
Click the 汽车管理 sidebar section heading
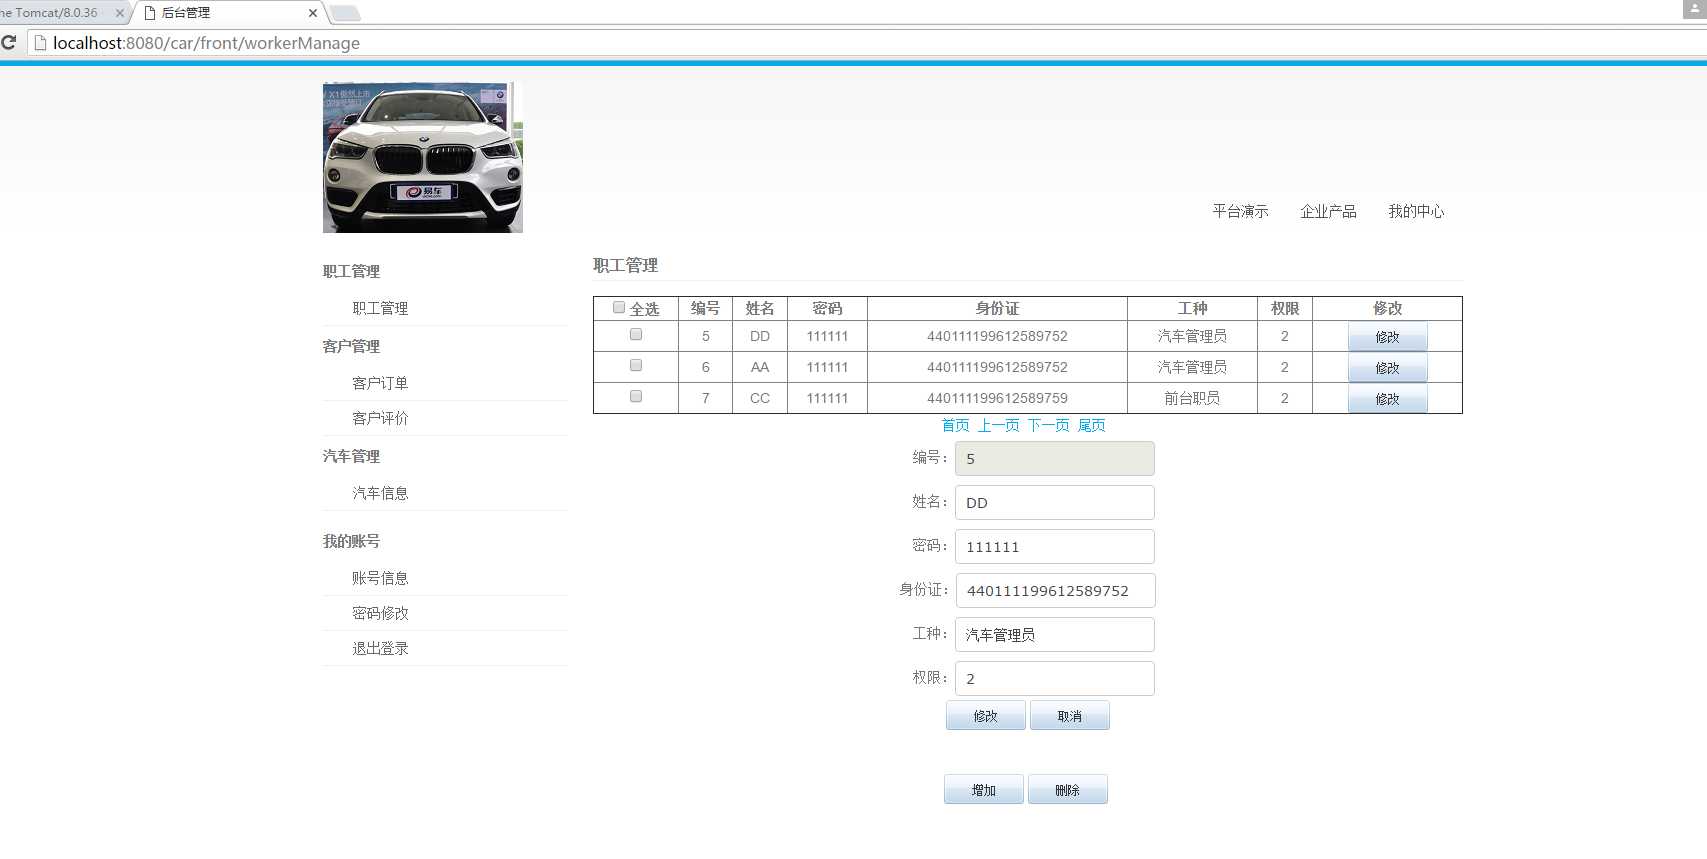pyautogui.click(x=351, y=456)
